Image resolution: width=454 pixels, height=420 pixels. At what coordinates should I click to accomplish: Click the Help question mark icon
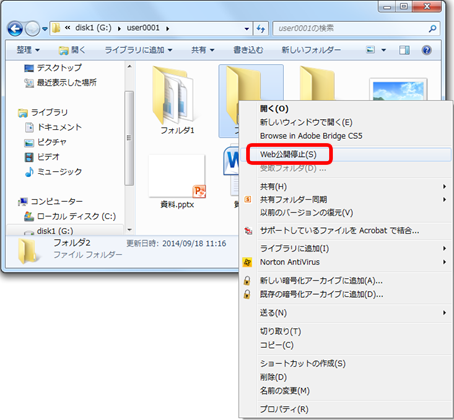pyautogui.click(x=427, y=50)
